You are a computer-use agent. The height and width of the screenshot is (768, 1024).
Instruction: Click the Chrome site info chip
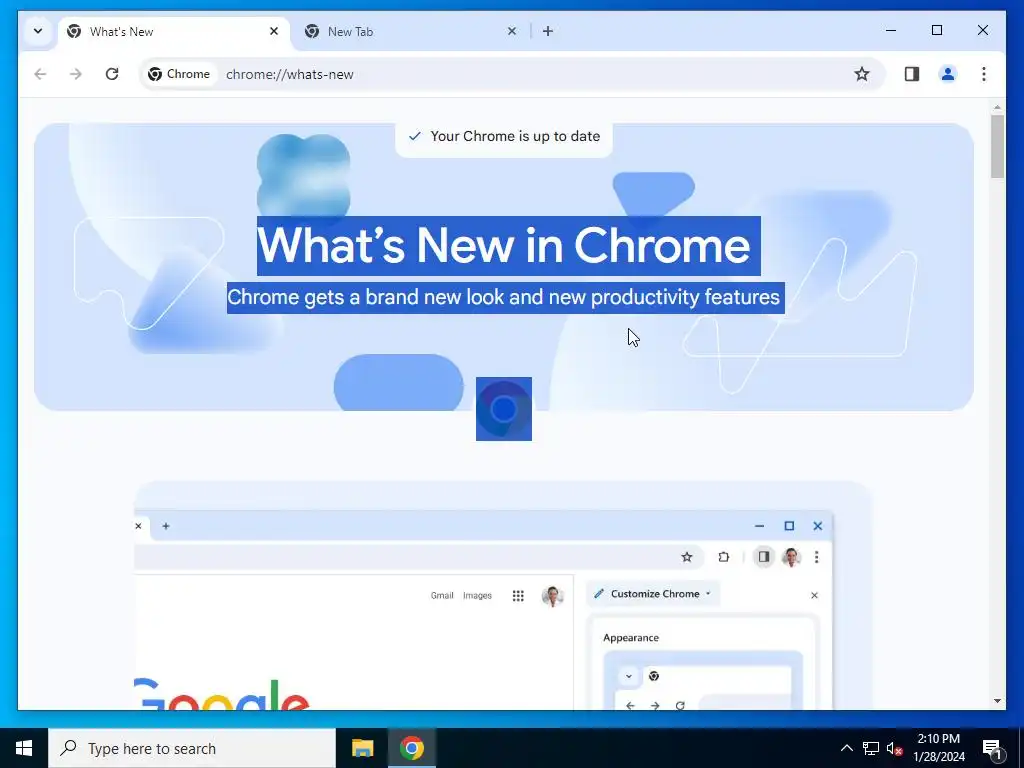point(180,74)
